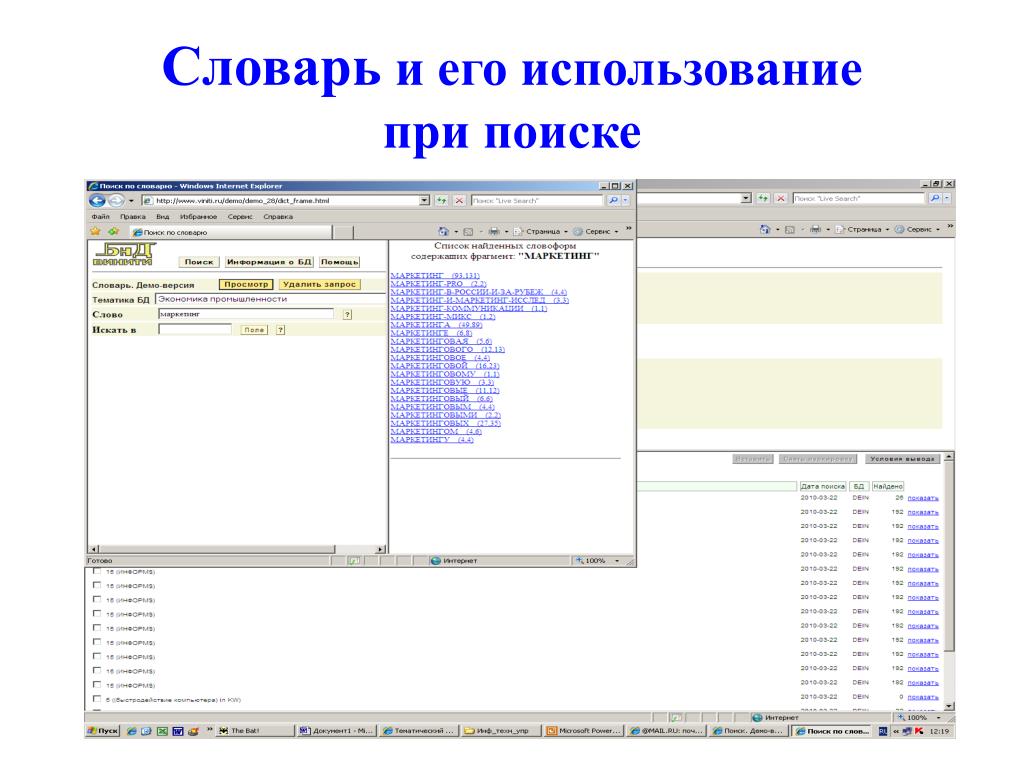Refresh the dictionary search page in the front window
Screen dimensions: 1024x768
coord(441,200)
